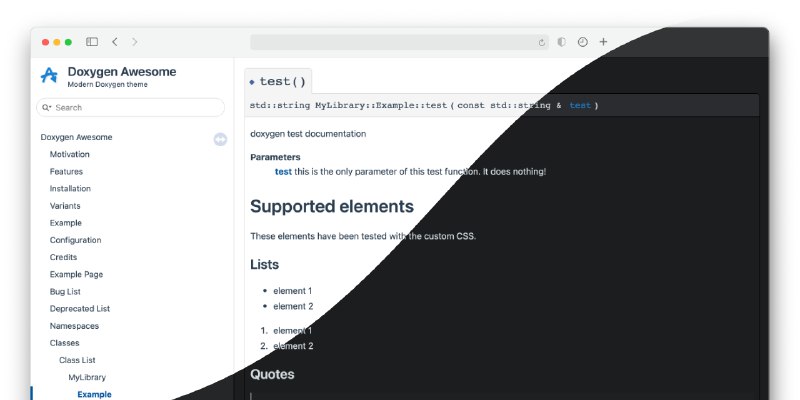800x400 pixels.
Task: Click the blue test parameter name
Action: click(283, 171)
